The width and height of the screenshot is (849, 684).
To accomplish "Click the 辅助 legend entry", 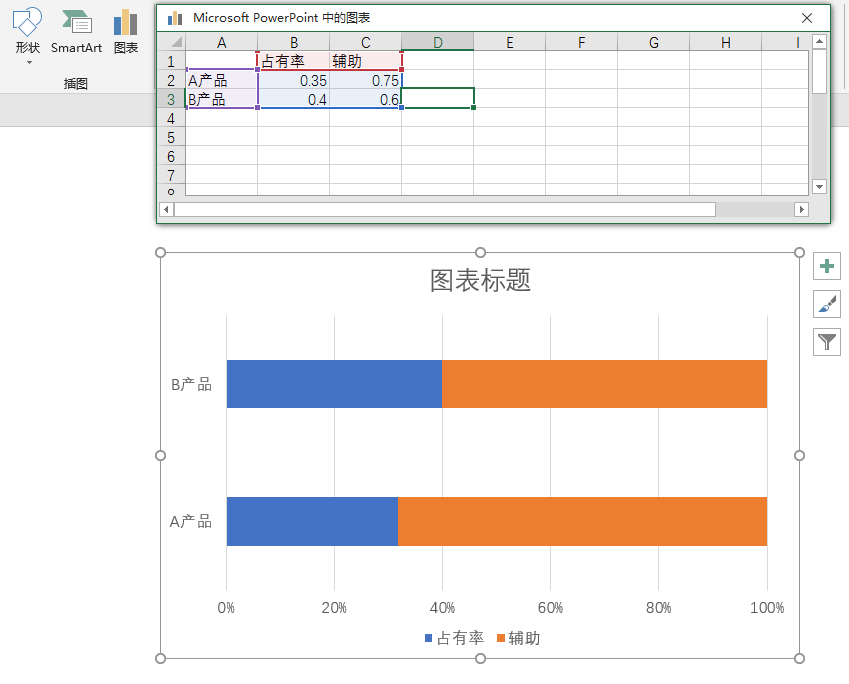I will click(518, 638).
